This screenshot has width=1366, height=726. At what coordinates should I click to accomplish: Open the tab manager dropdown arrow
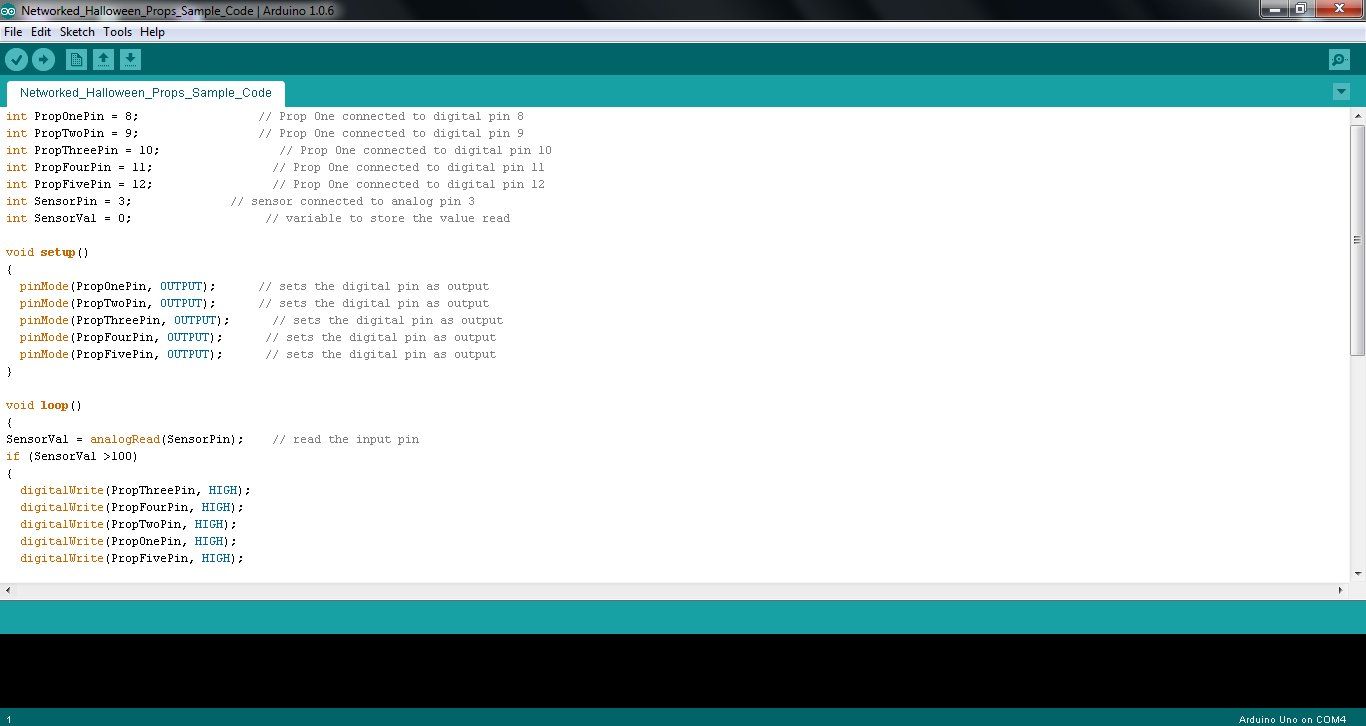(1341, 91)
